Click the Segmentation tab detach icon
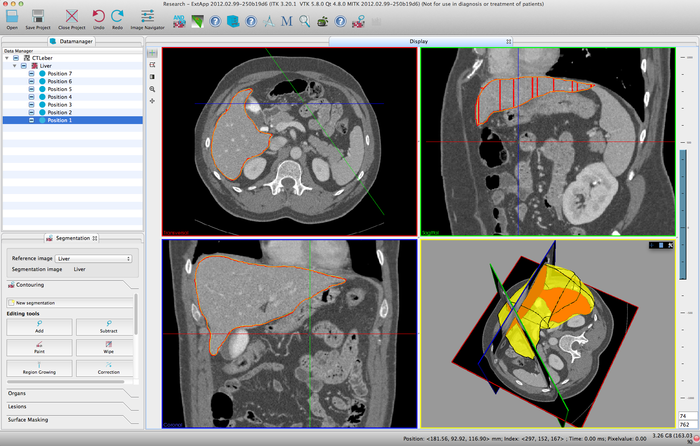 click(x=95, y=238)
